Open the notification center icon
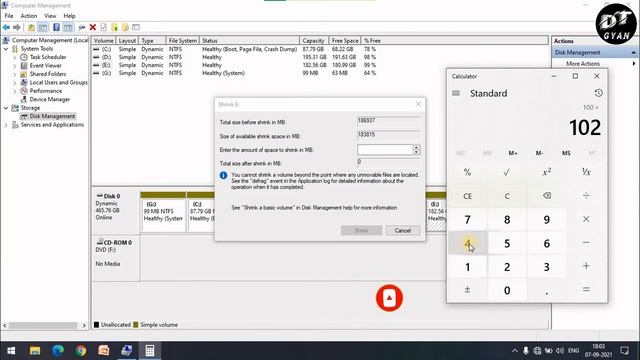Screen dimensions: 640x360 [x=624, y=351]
